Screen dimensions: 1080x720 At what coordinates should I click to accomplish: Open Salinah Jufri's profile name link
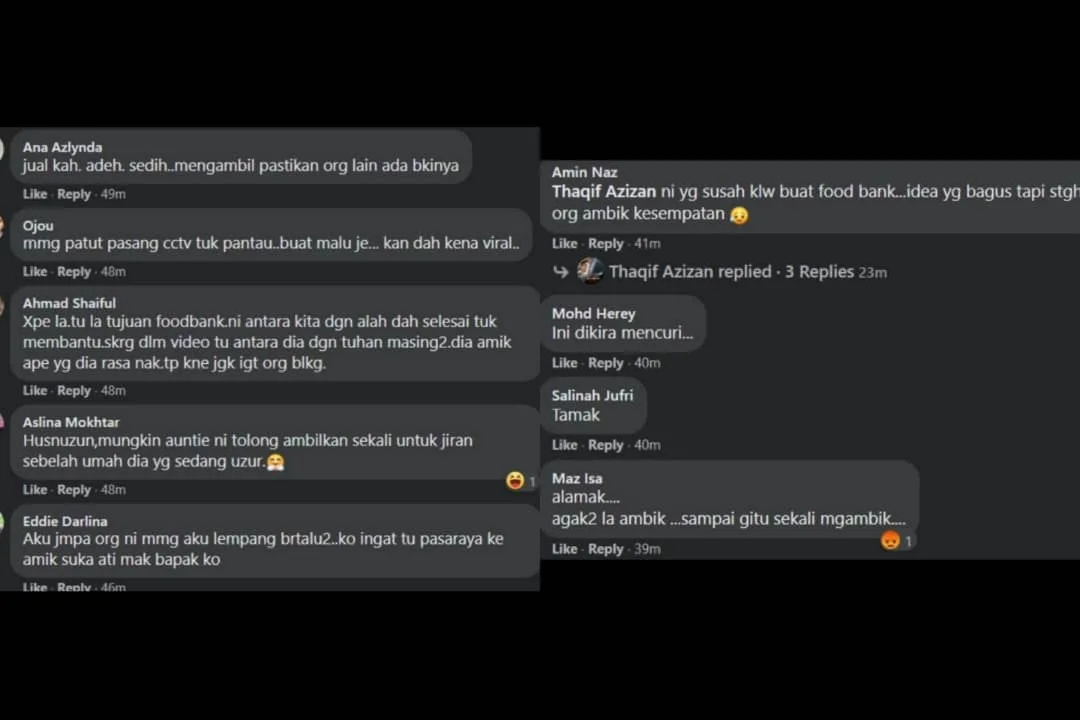(592, 395)
